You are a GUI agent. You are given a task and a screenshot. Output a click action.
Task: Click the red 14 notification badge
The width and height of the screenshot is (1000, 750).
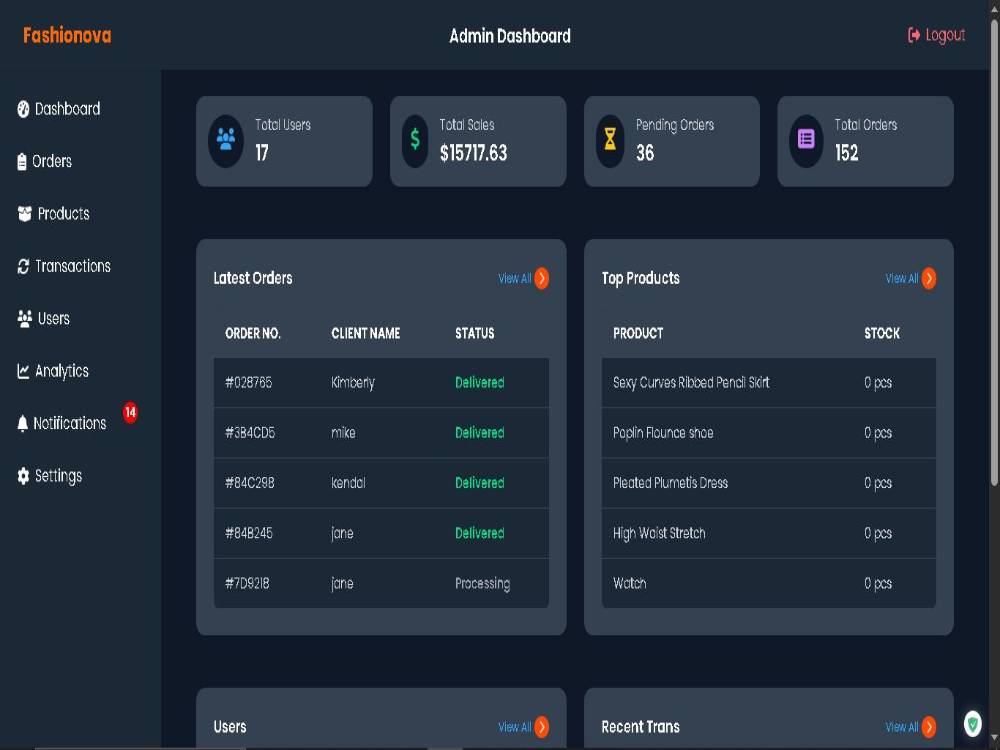pos(130,412)
